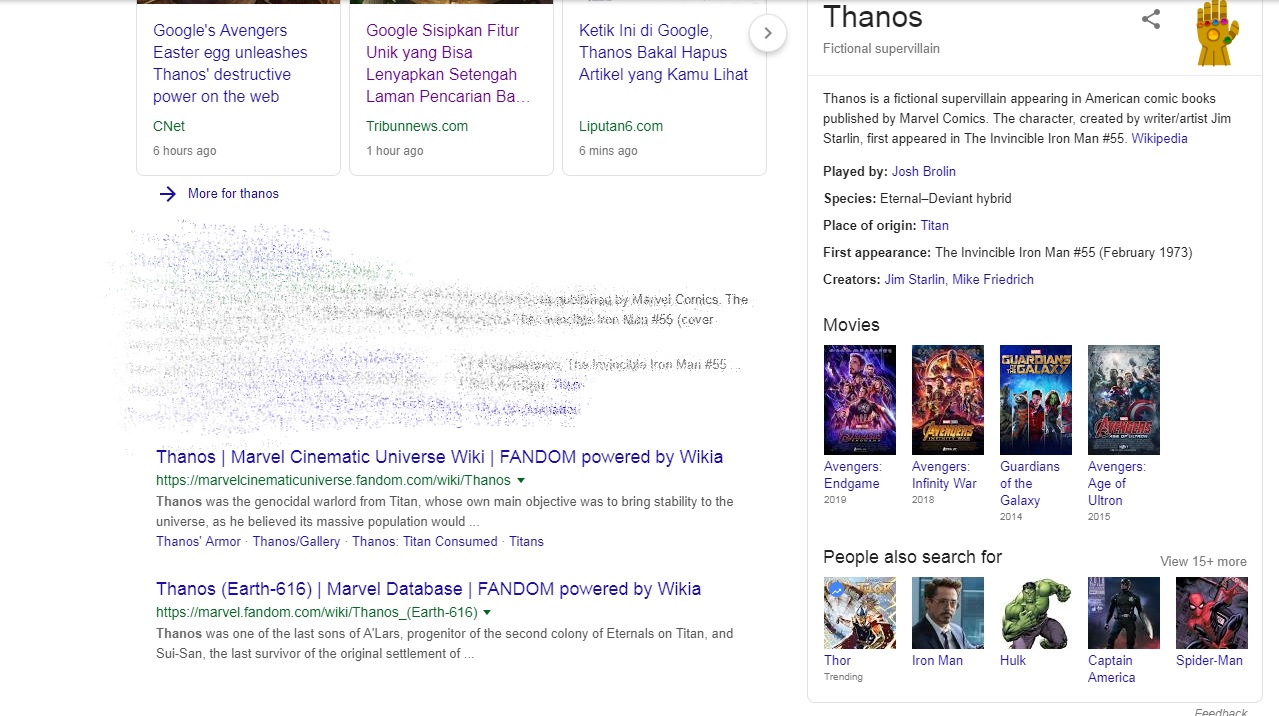Screen dimensions: 1279x716
Task: Click the Movies section heading
Action: 851,325
